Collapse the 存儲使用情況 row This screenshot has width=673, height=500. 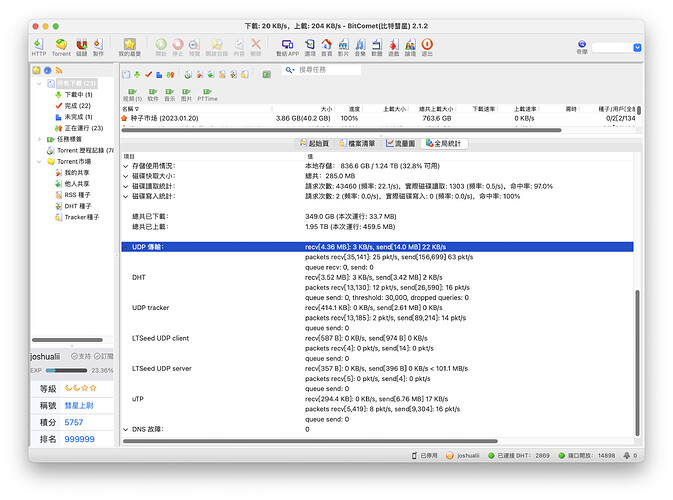pyautogui.click(x=125, y=166)
